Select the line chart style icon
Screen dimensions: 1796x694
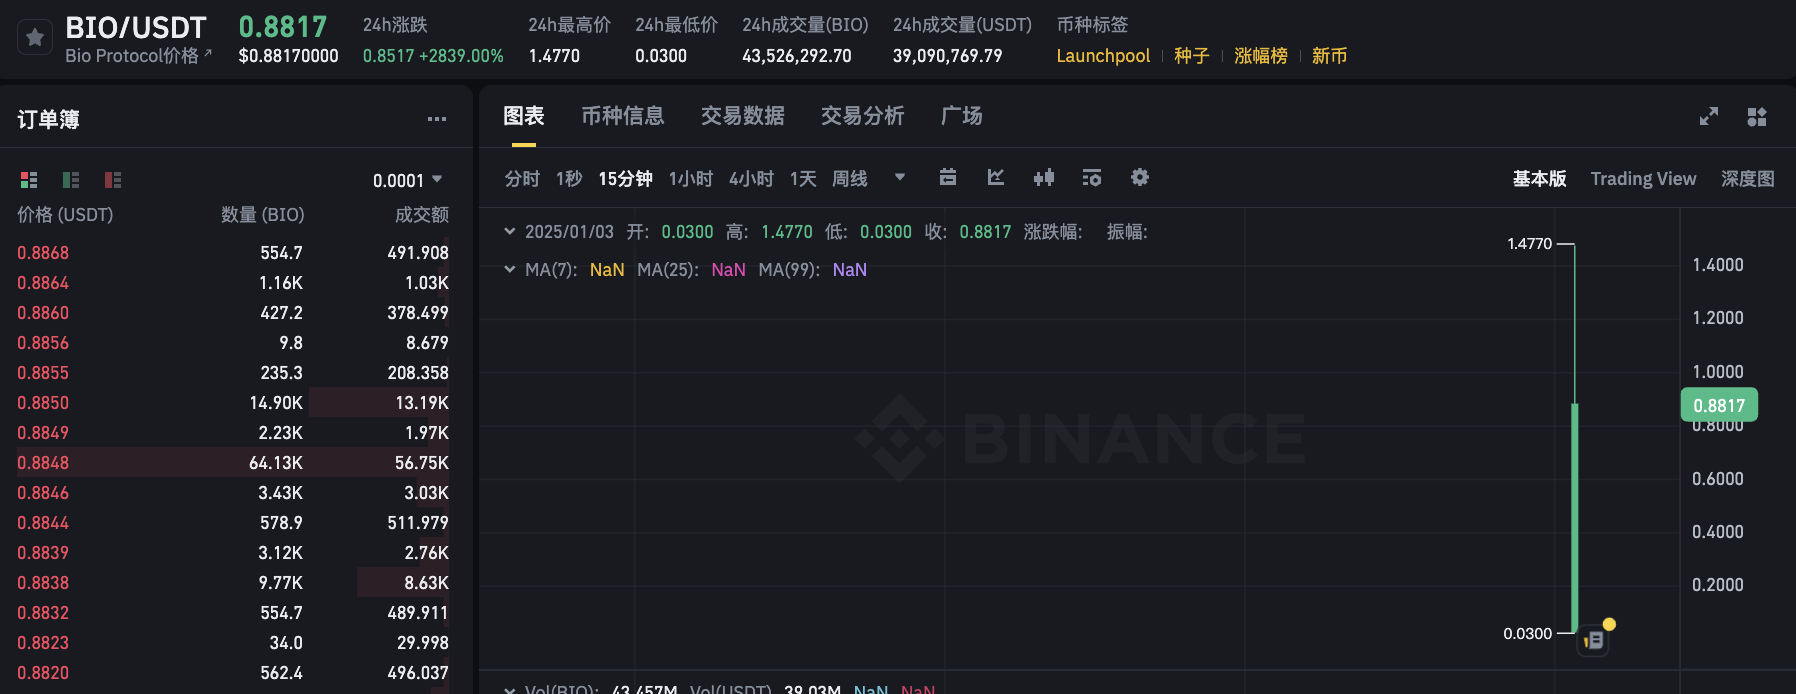coord(995,177)
